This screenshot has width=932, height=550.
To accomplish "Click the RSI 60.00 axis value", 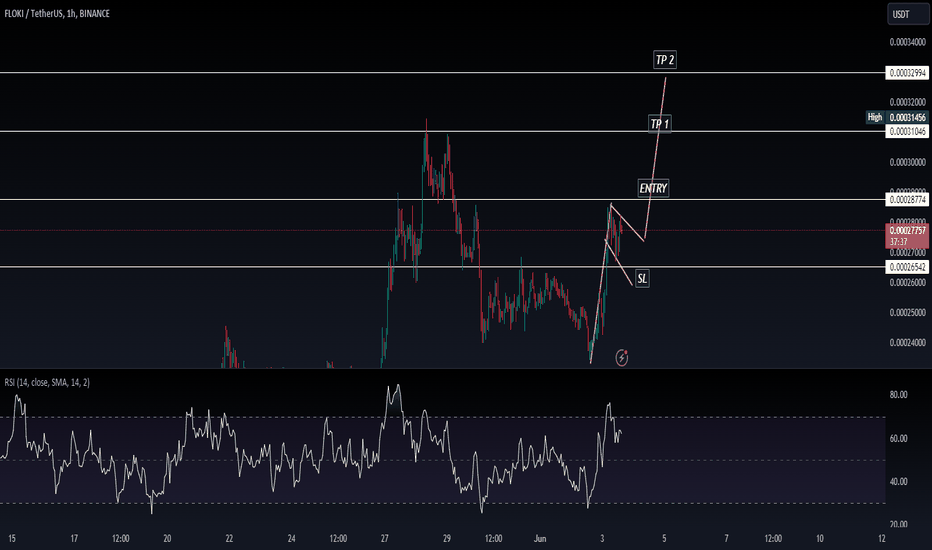I will click(x=898, y=438).
